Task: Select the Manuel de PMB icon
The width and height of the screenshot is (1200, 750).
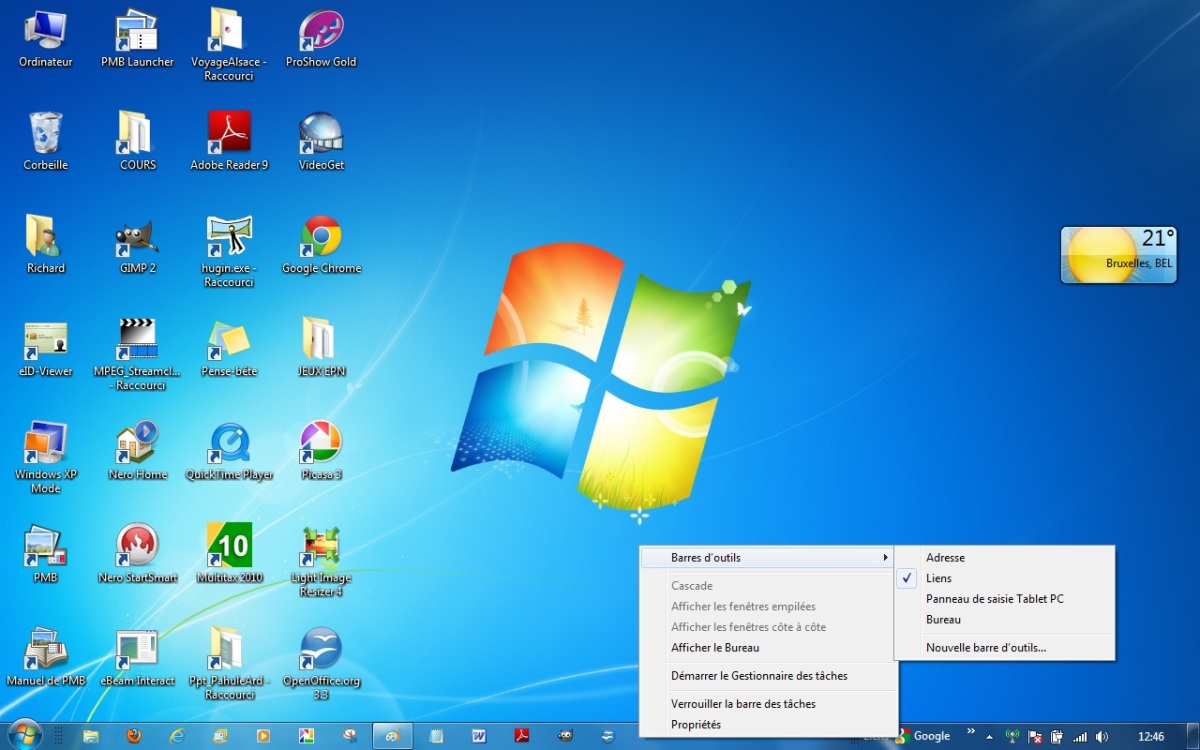Action: point(46,657)
